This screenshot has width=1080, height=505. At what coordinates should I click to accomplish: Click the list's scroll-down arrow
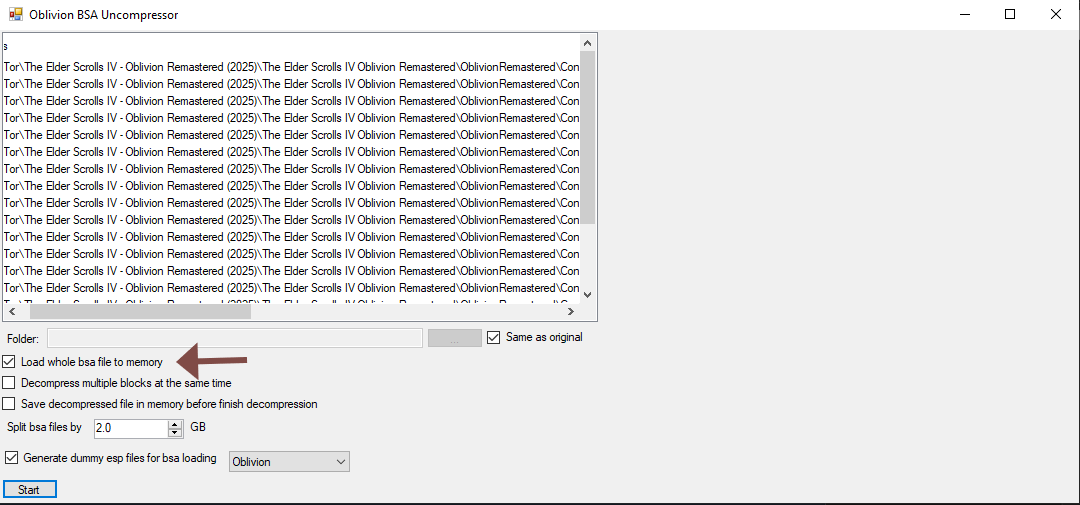tap(588, 294)
